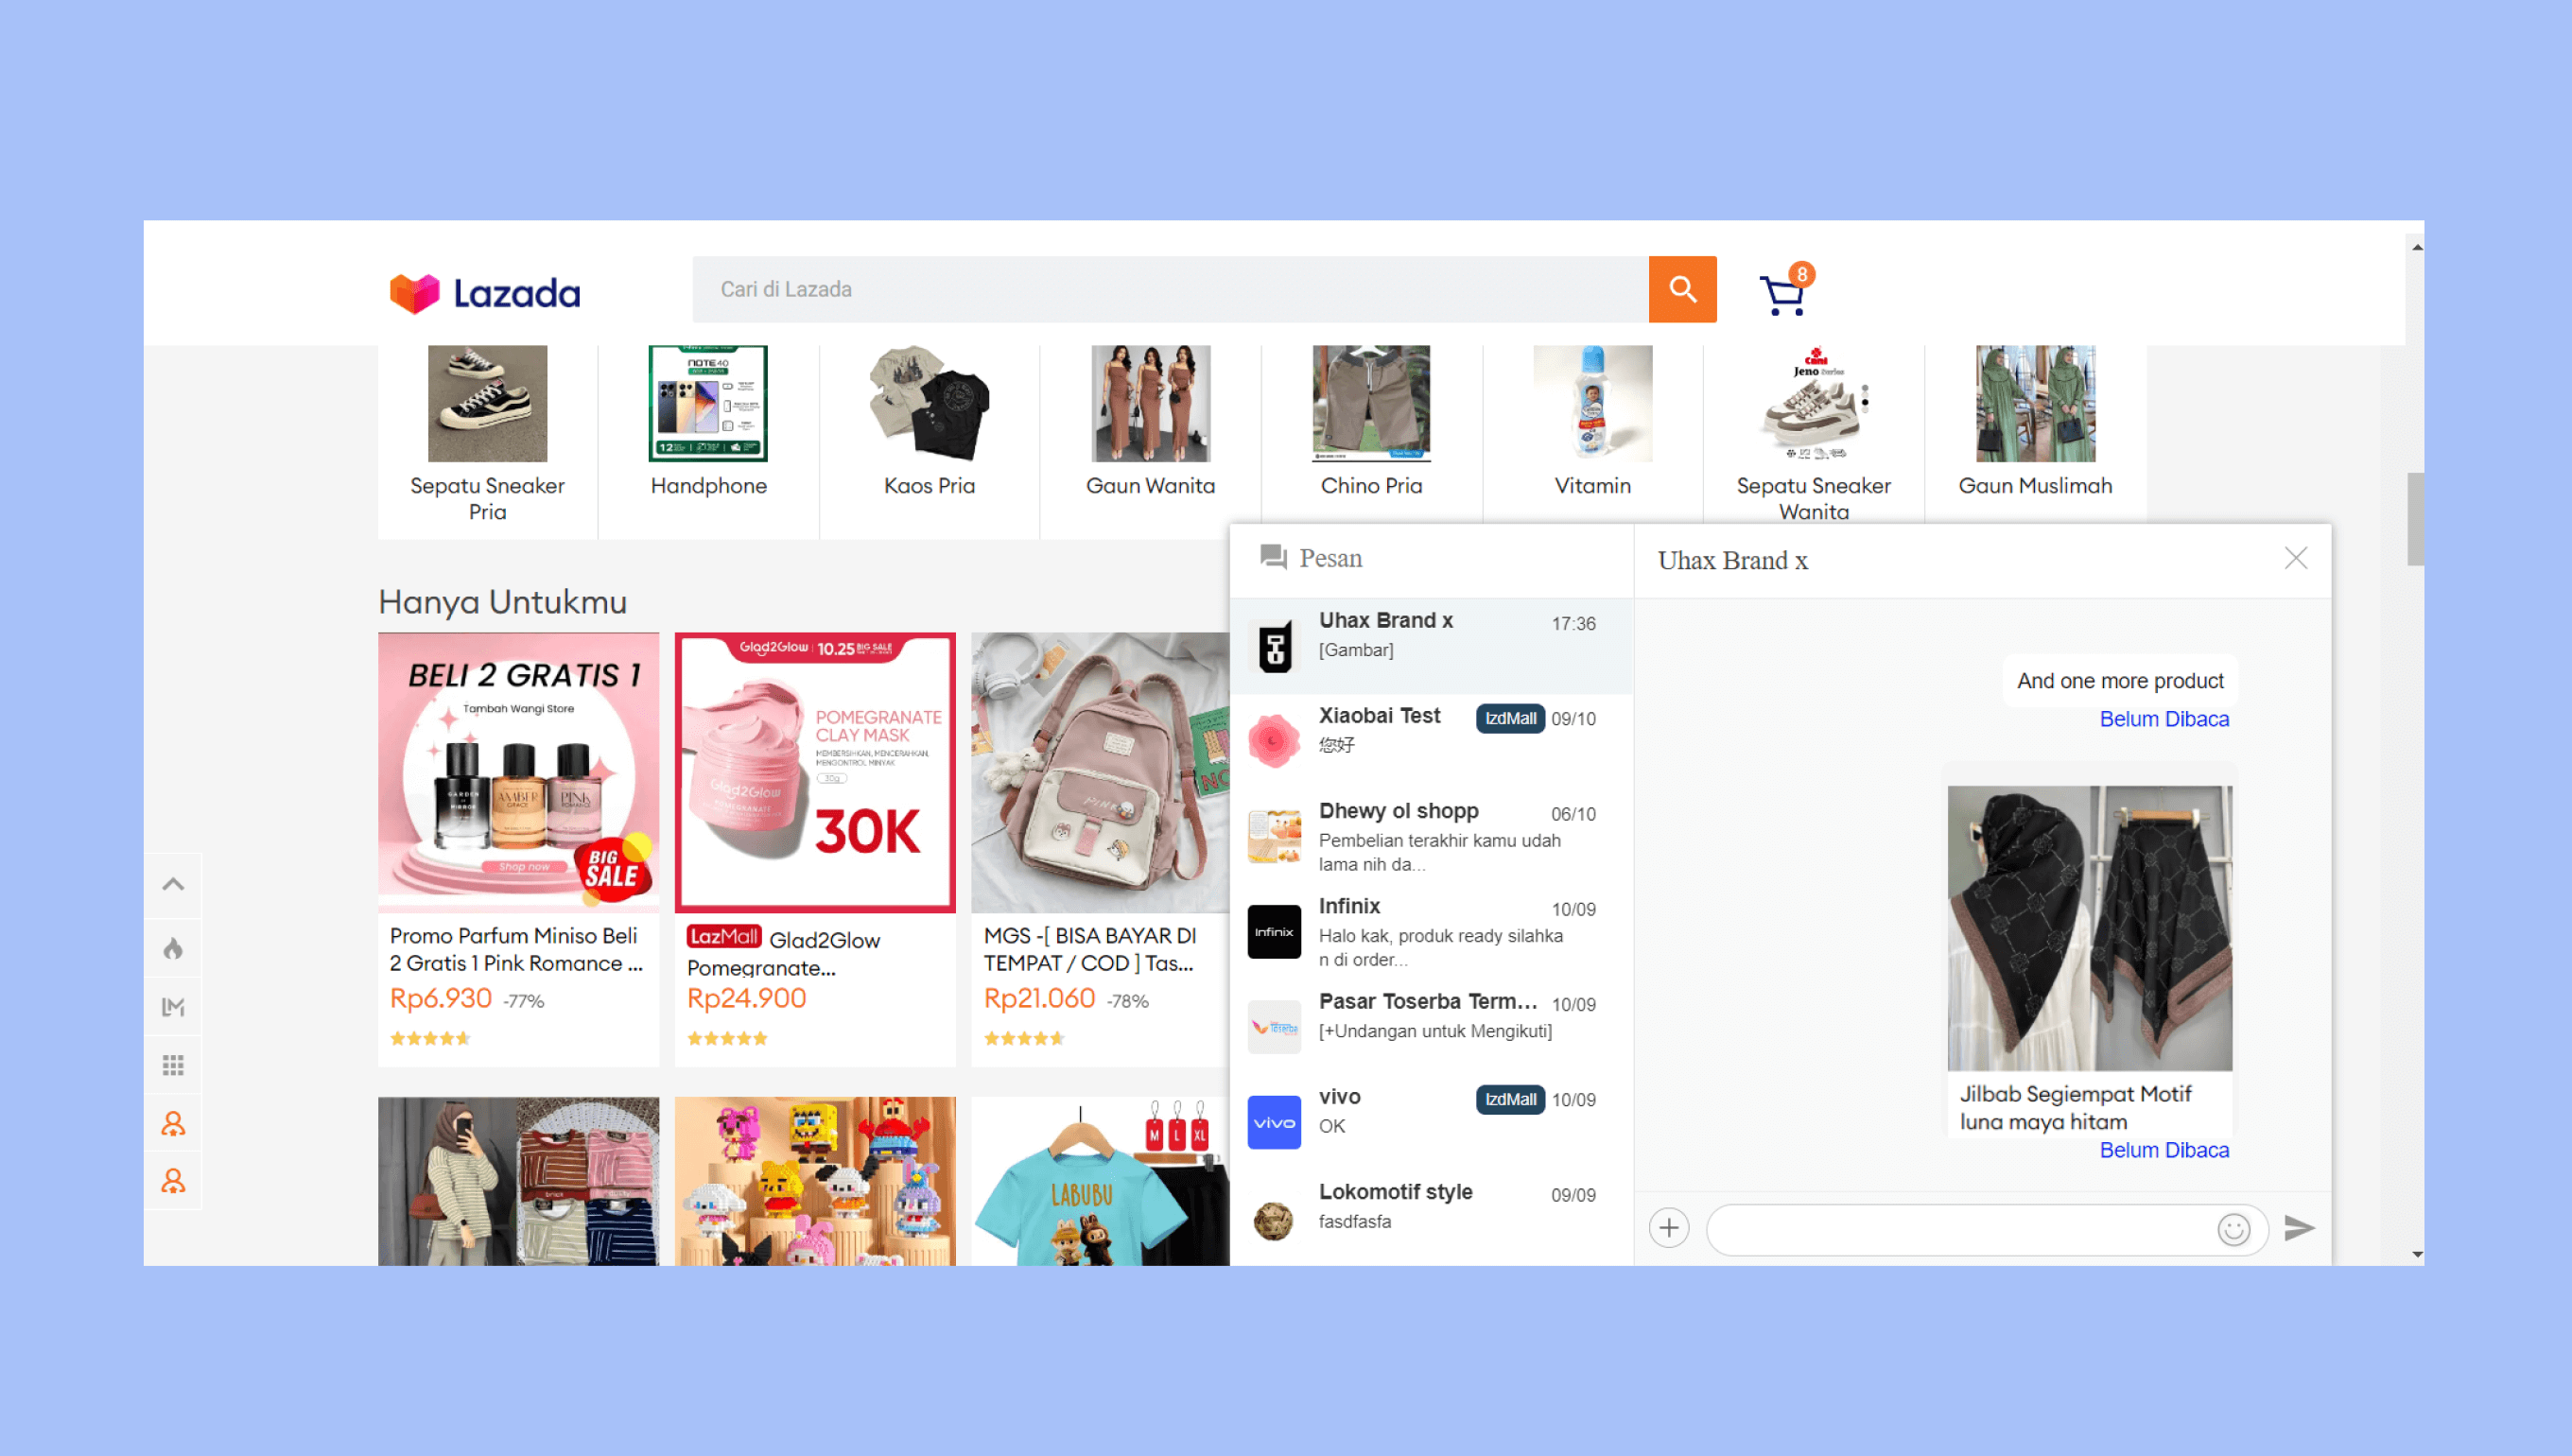Click the flame icon in left sidebar

pyautogui.click(x=173, y=947)
